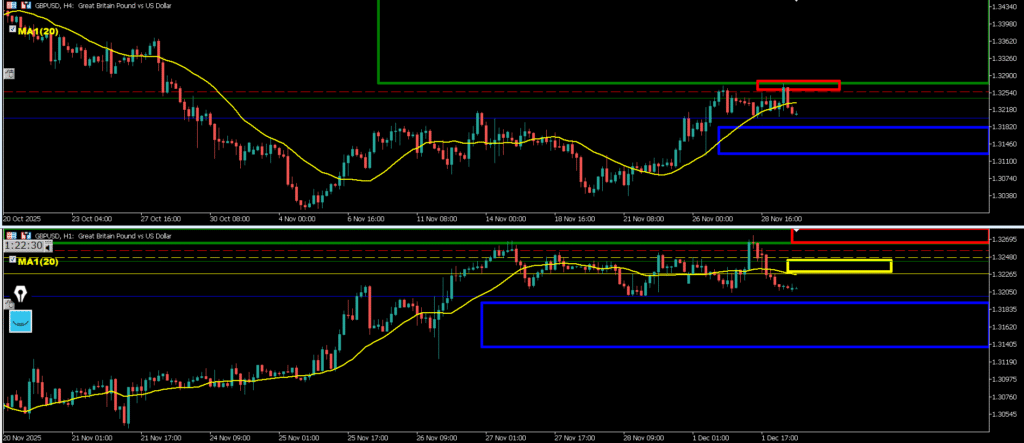Select the GBPUSD, H1 chart title
1024x443 pixels.
click(x=100, y=234)
